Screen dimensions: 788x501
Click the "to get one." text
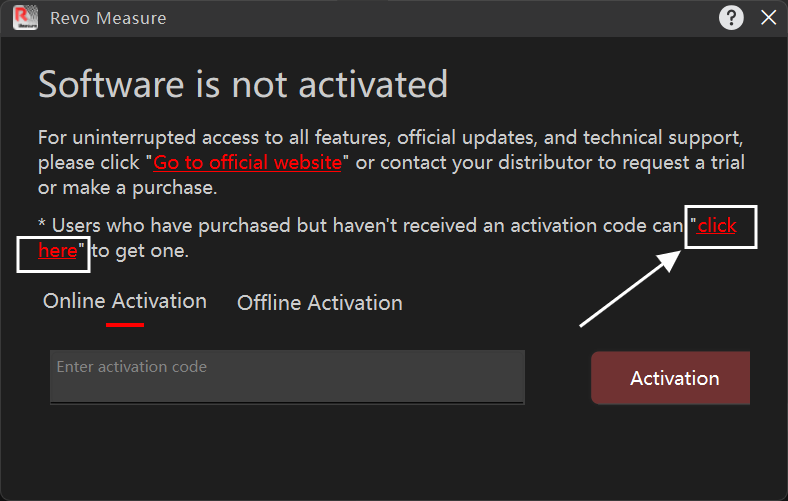[x=140, y=251]
